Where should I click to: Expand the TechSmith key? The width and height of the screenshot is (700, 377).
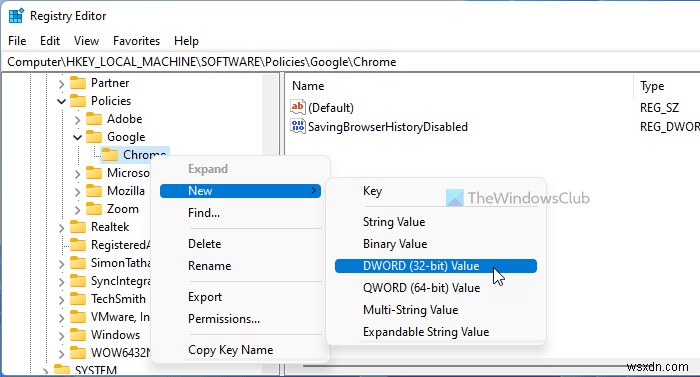(61, 300)
